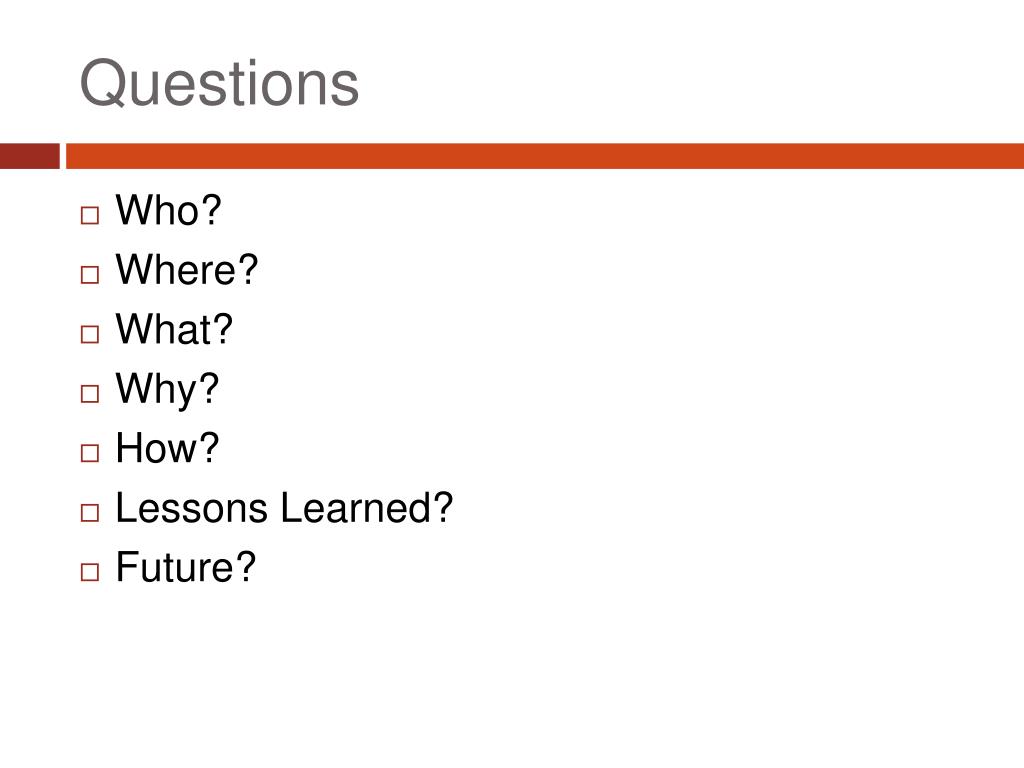Click the square bullet beside Why?
The image size is (1024, 768).
[x=90, y=394]
